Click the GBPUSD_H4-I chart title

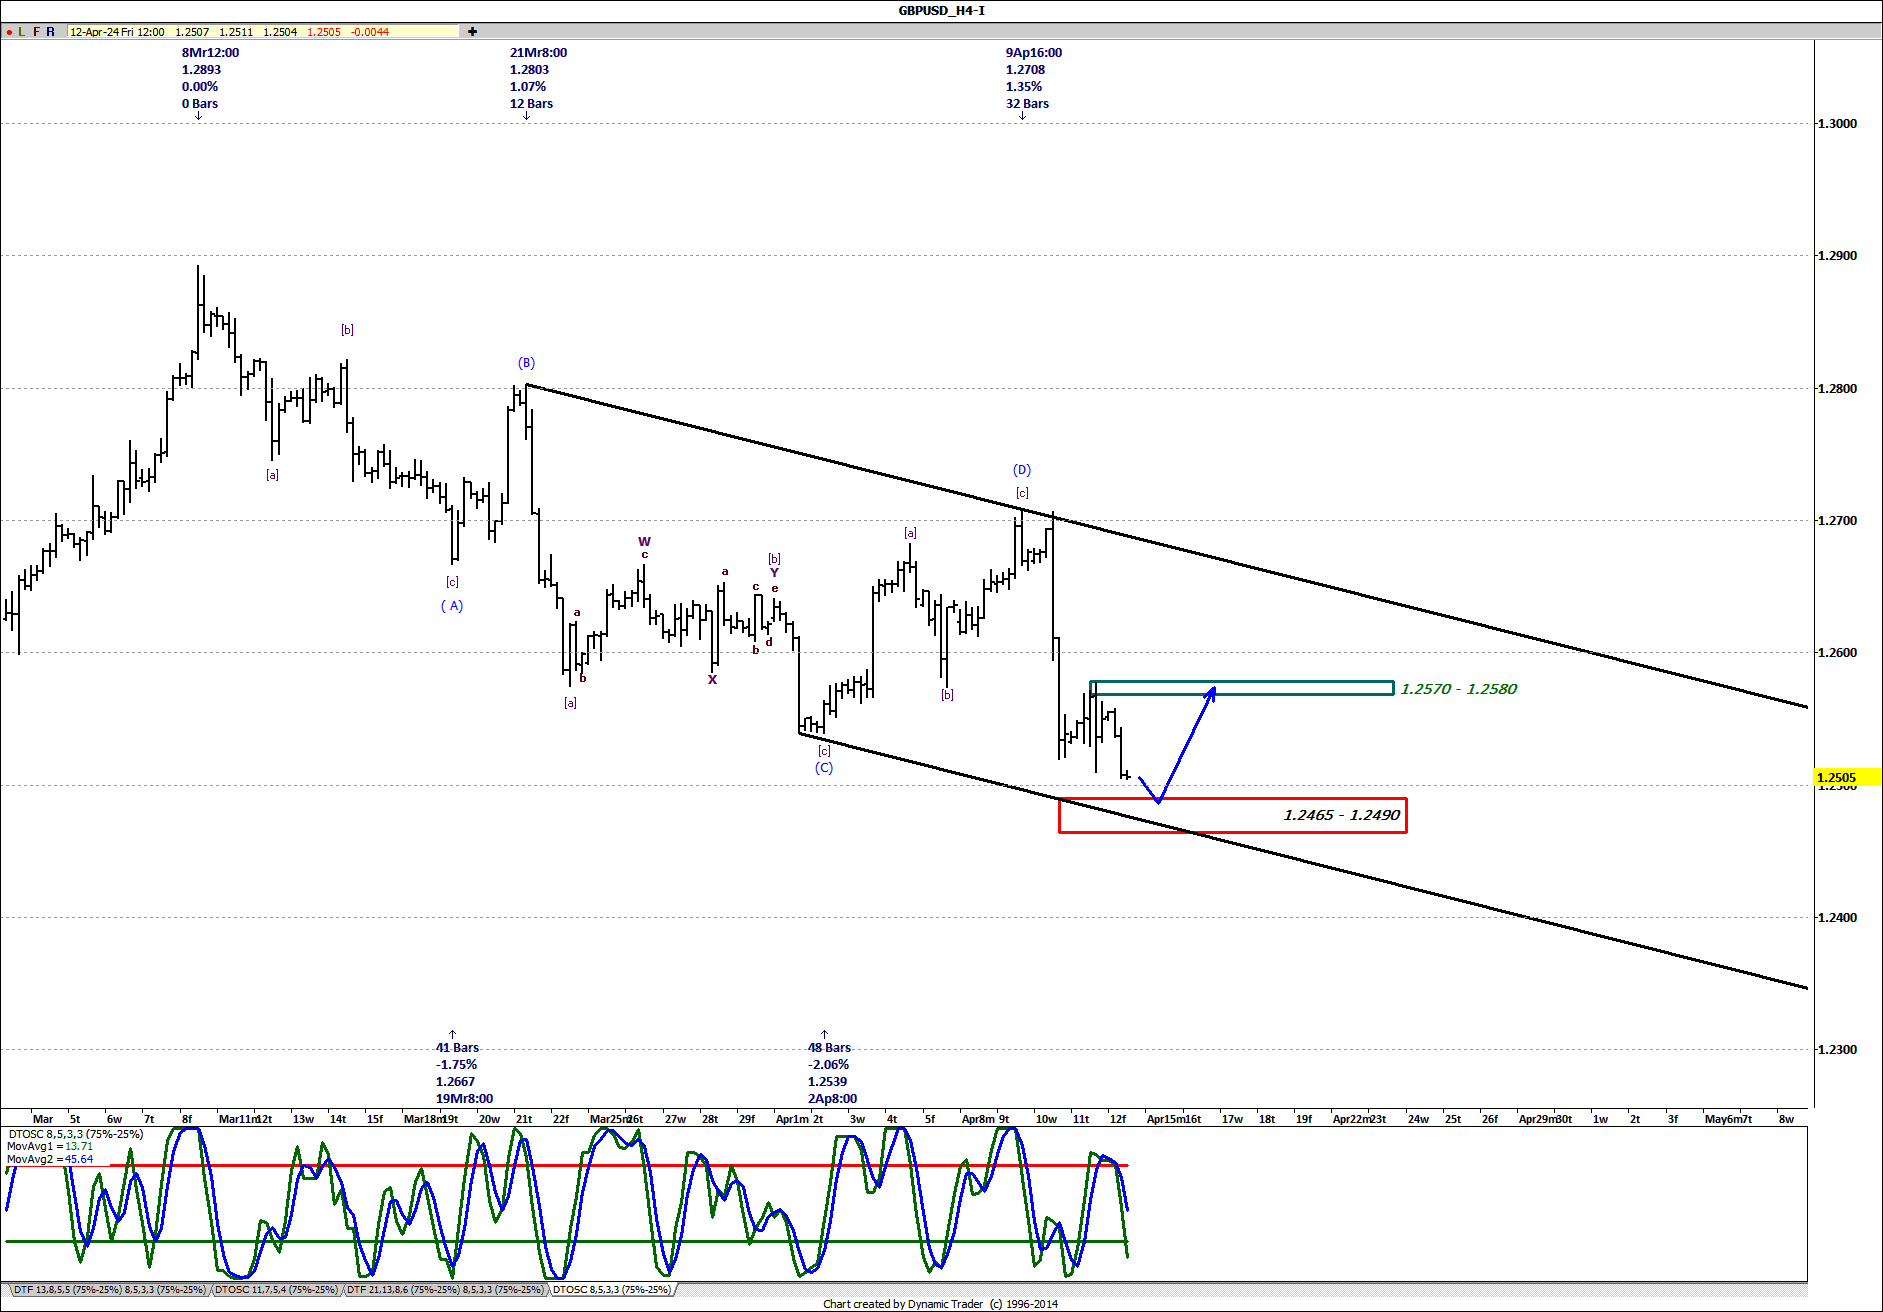[x=941, y=11]
